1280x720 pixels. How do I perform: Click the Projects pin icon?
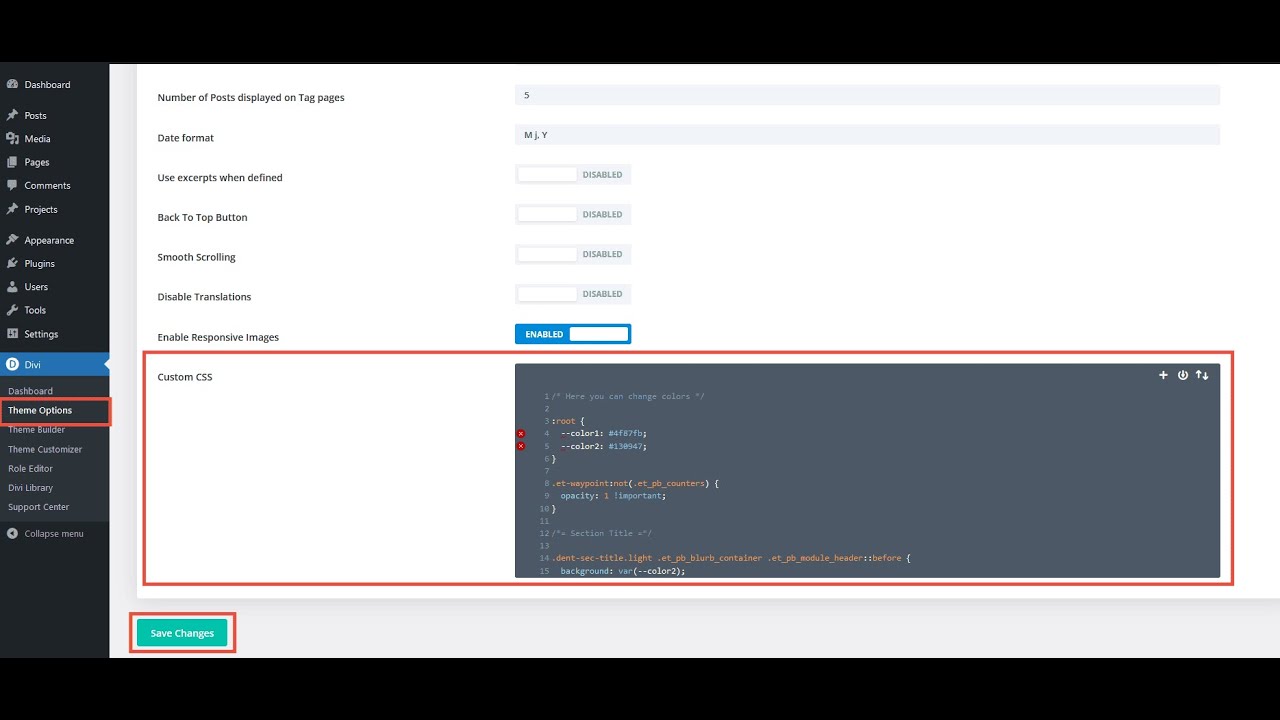pyautogui.click(x=12, y=209)
